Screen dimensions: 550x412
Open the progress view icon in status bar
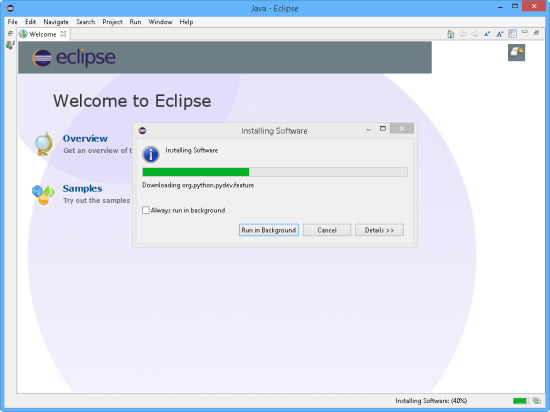pyautogui.click(x=537, y=401)
